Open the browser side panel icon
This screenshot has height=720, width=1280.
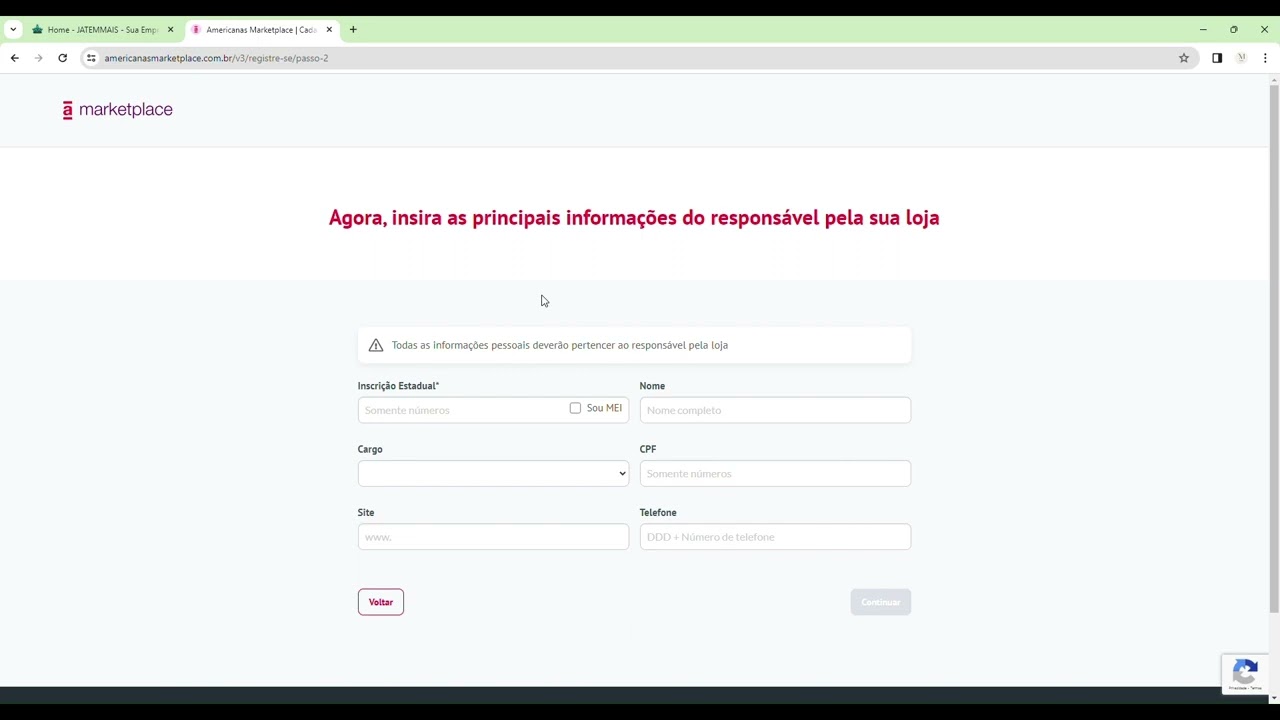[1217, 58]
